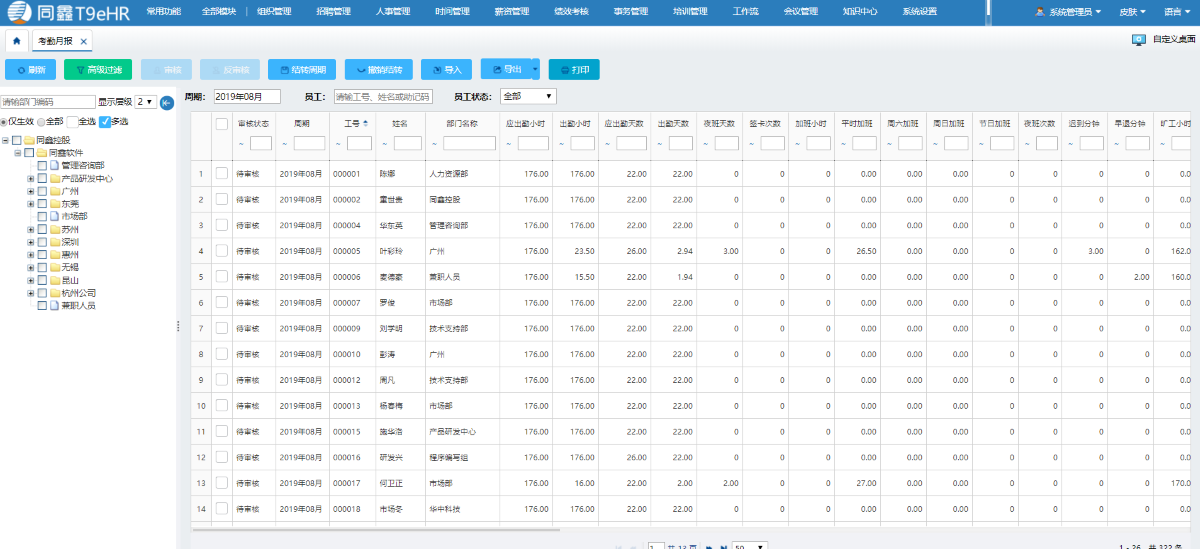Click the 导入 import button

click(446, 70)
